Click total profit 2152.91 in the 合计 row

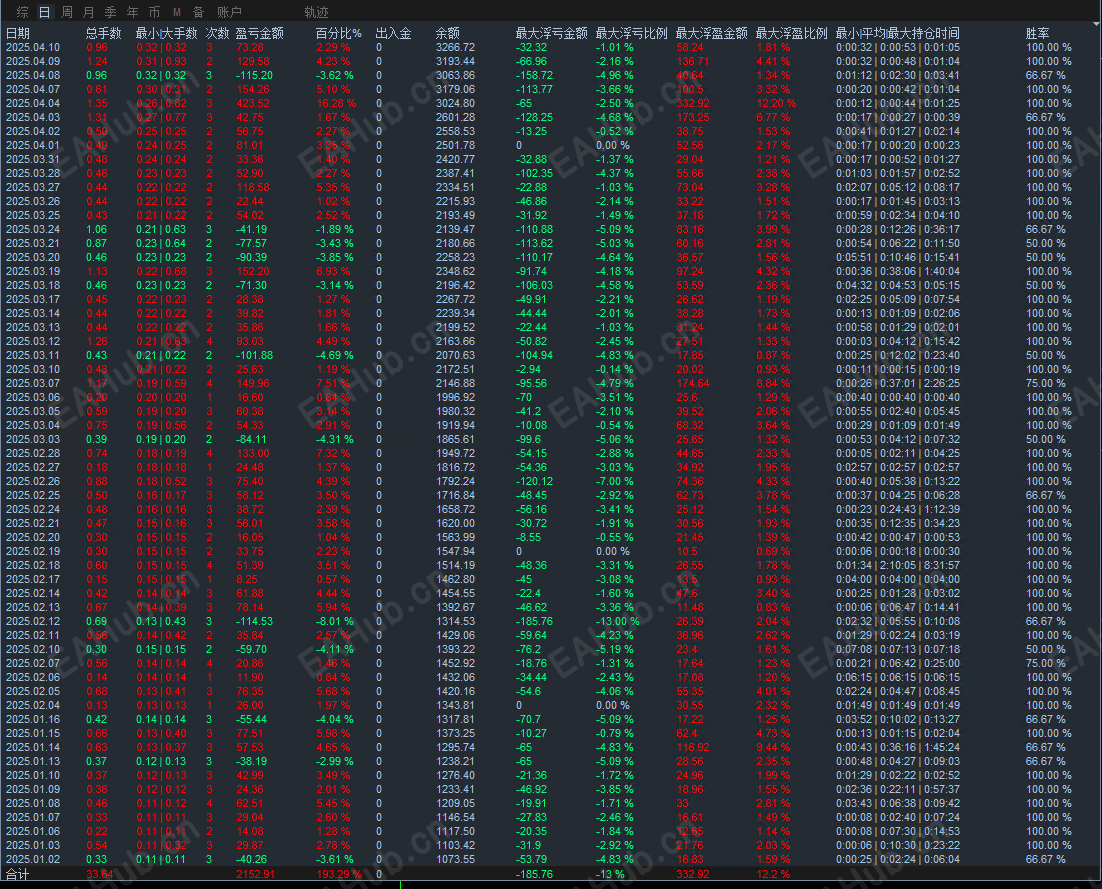pos(255,874)
